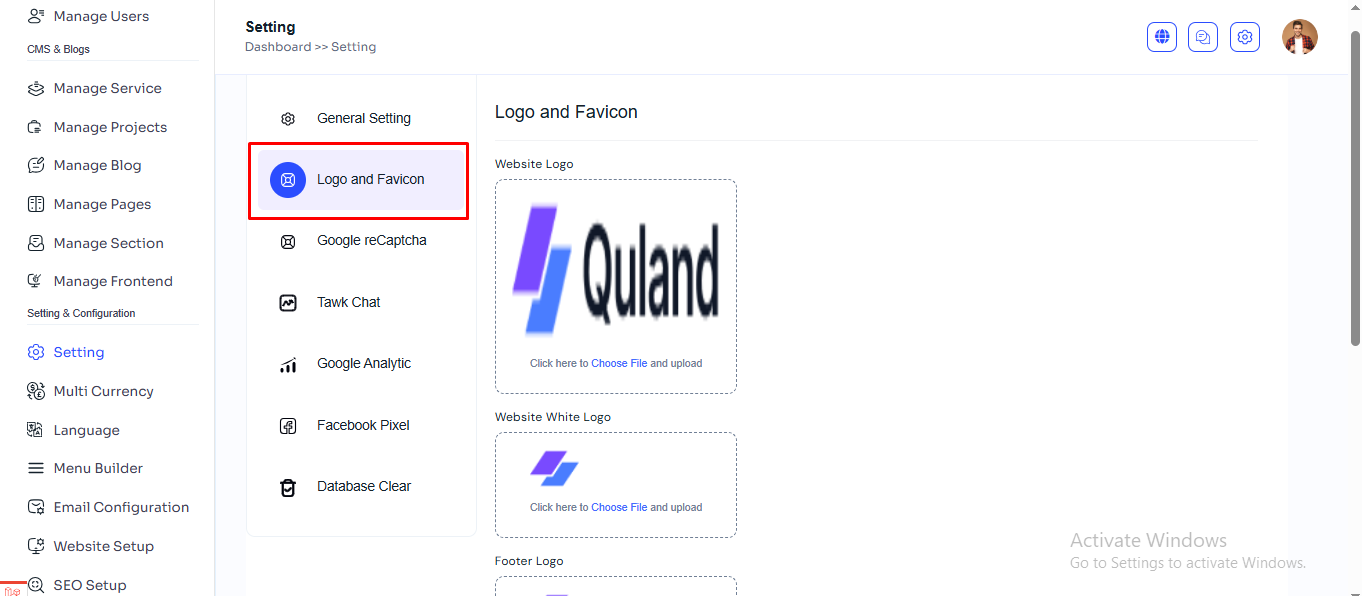This screenshot has height=596, width=1362.
Task: Click the globe icon in header
Action: (x=1162, y=37)
